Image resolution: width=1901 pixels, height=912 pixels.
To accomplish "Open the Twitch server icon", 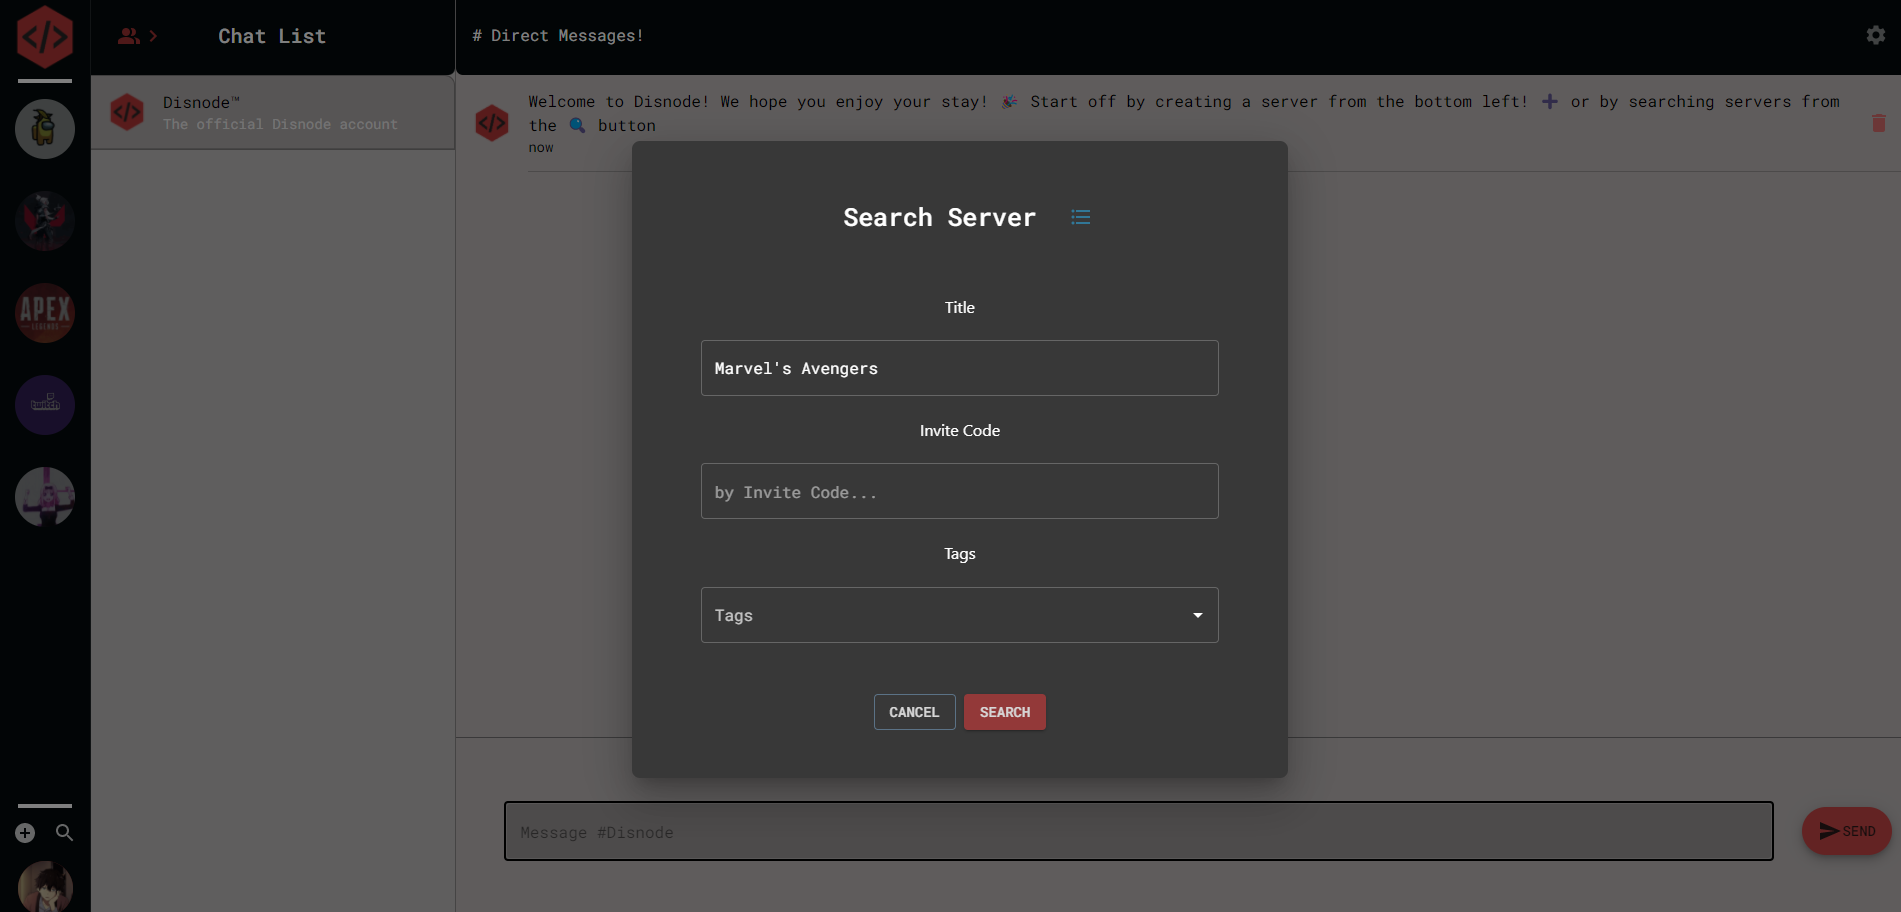I will [x=45, y=405].
